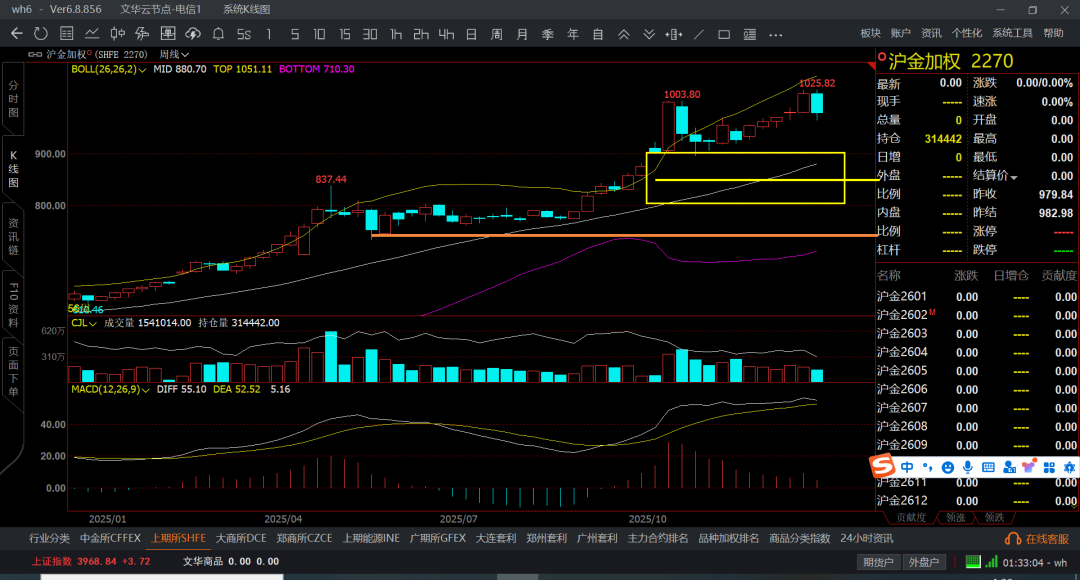
Task: Open the 24小时资讯 link
Action: 866,538
